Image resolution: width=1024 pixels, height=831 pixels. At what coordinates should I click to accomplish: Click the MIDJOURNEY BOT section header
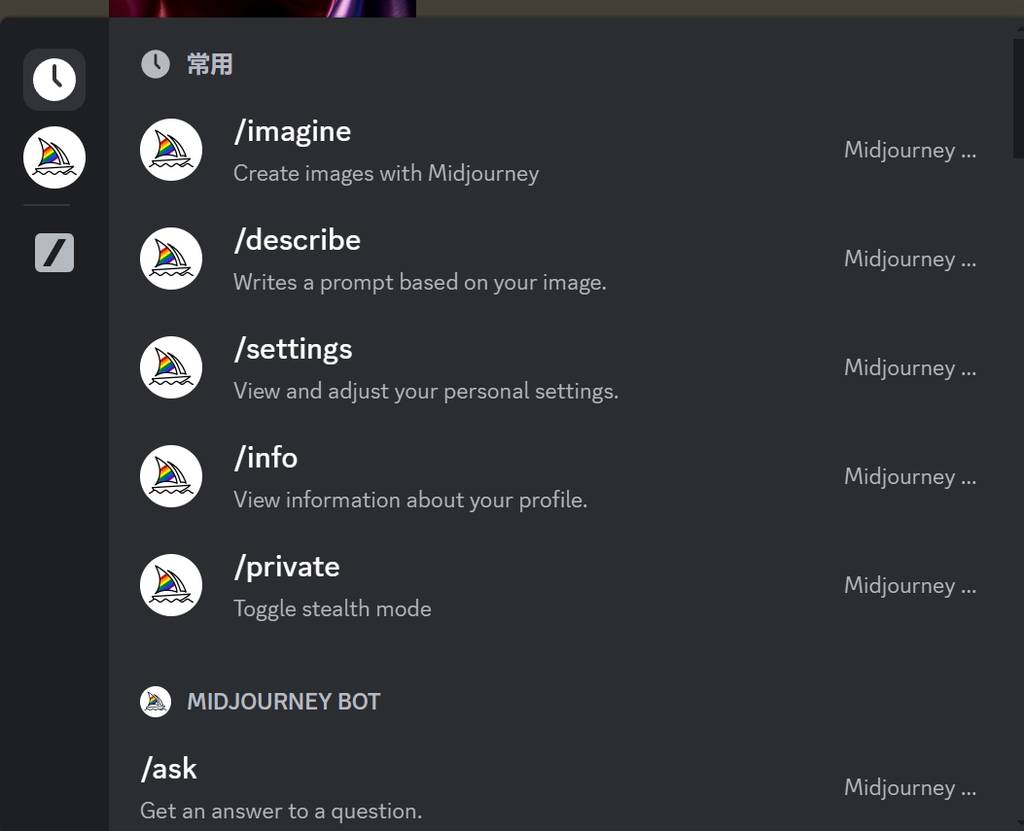(x=283, y=702)
